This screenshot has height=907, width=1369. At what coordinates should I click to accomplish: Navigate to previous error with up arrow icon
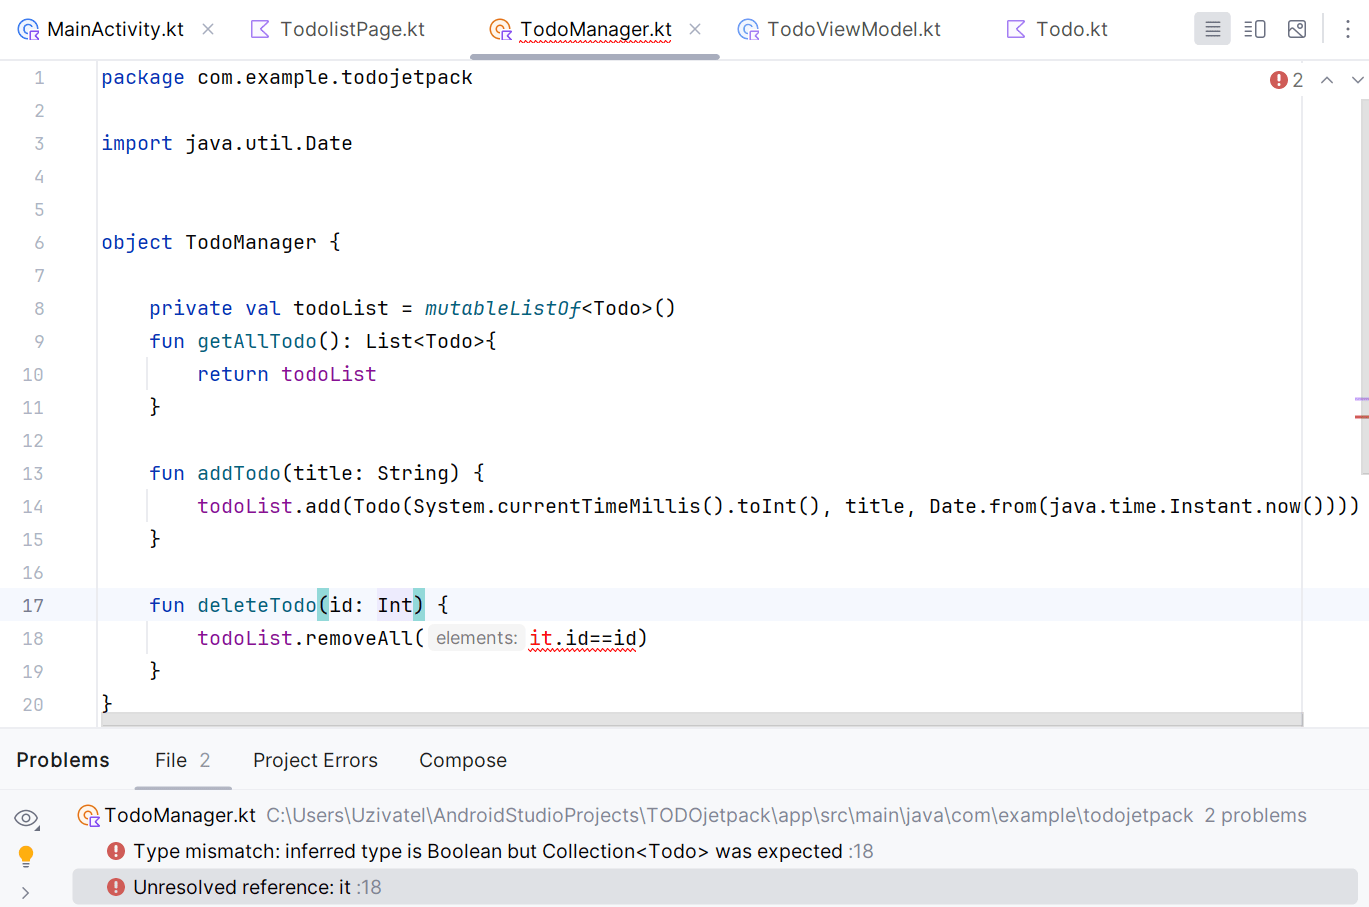(1327, 80)
